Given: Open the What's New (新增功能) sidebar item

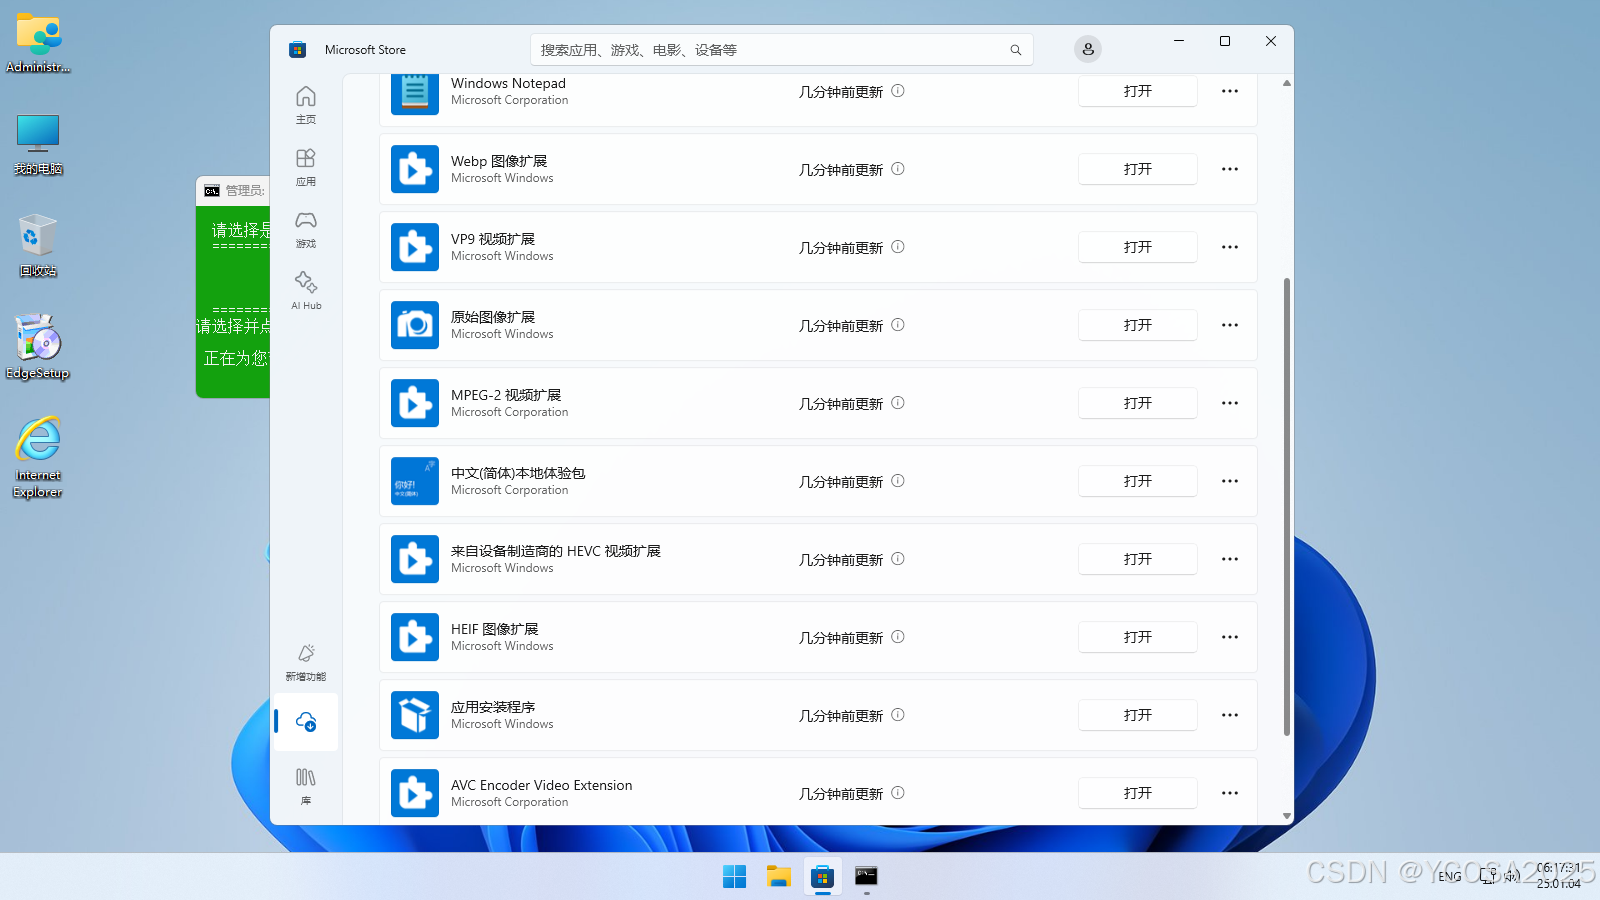Looking at the screenshot, I should coord(306,662).
